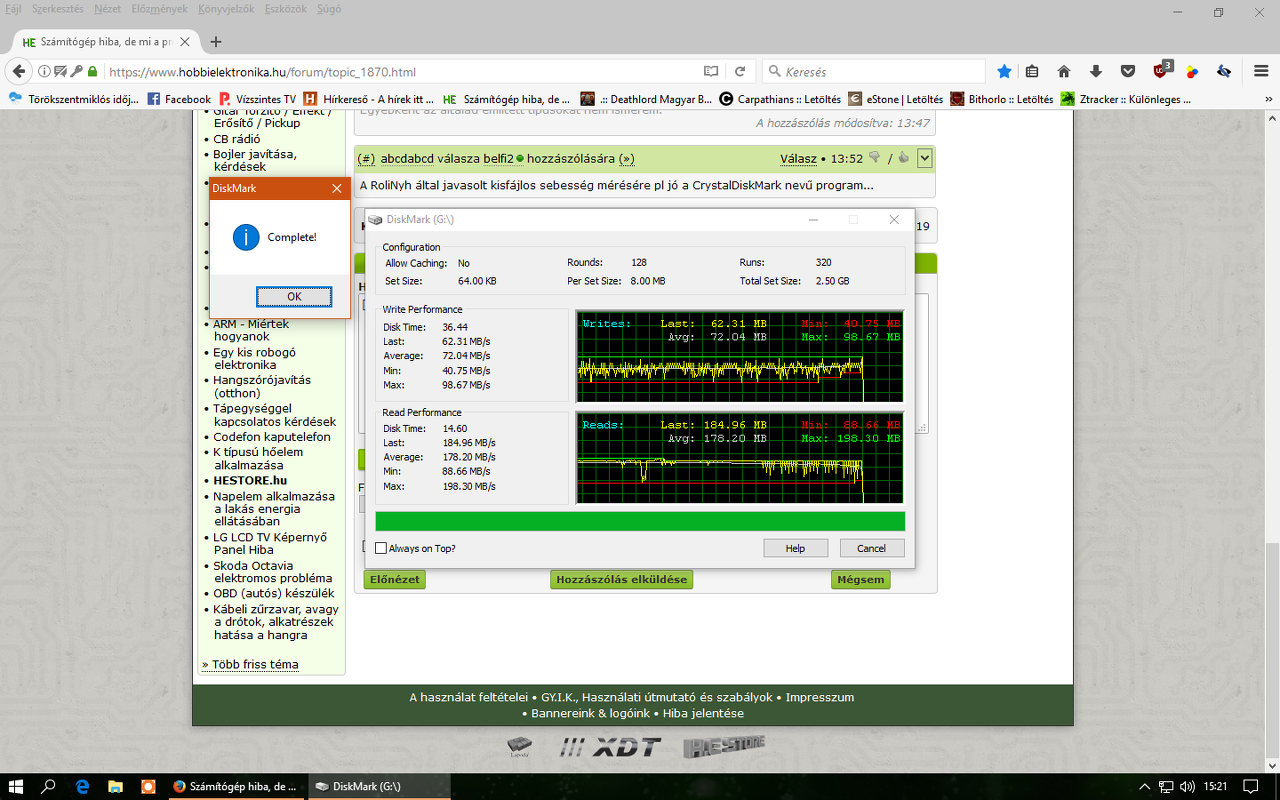Open the Nézet menu
The image size is (1280, 800).
(x=107, y=9)
